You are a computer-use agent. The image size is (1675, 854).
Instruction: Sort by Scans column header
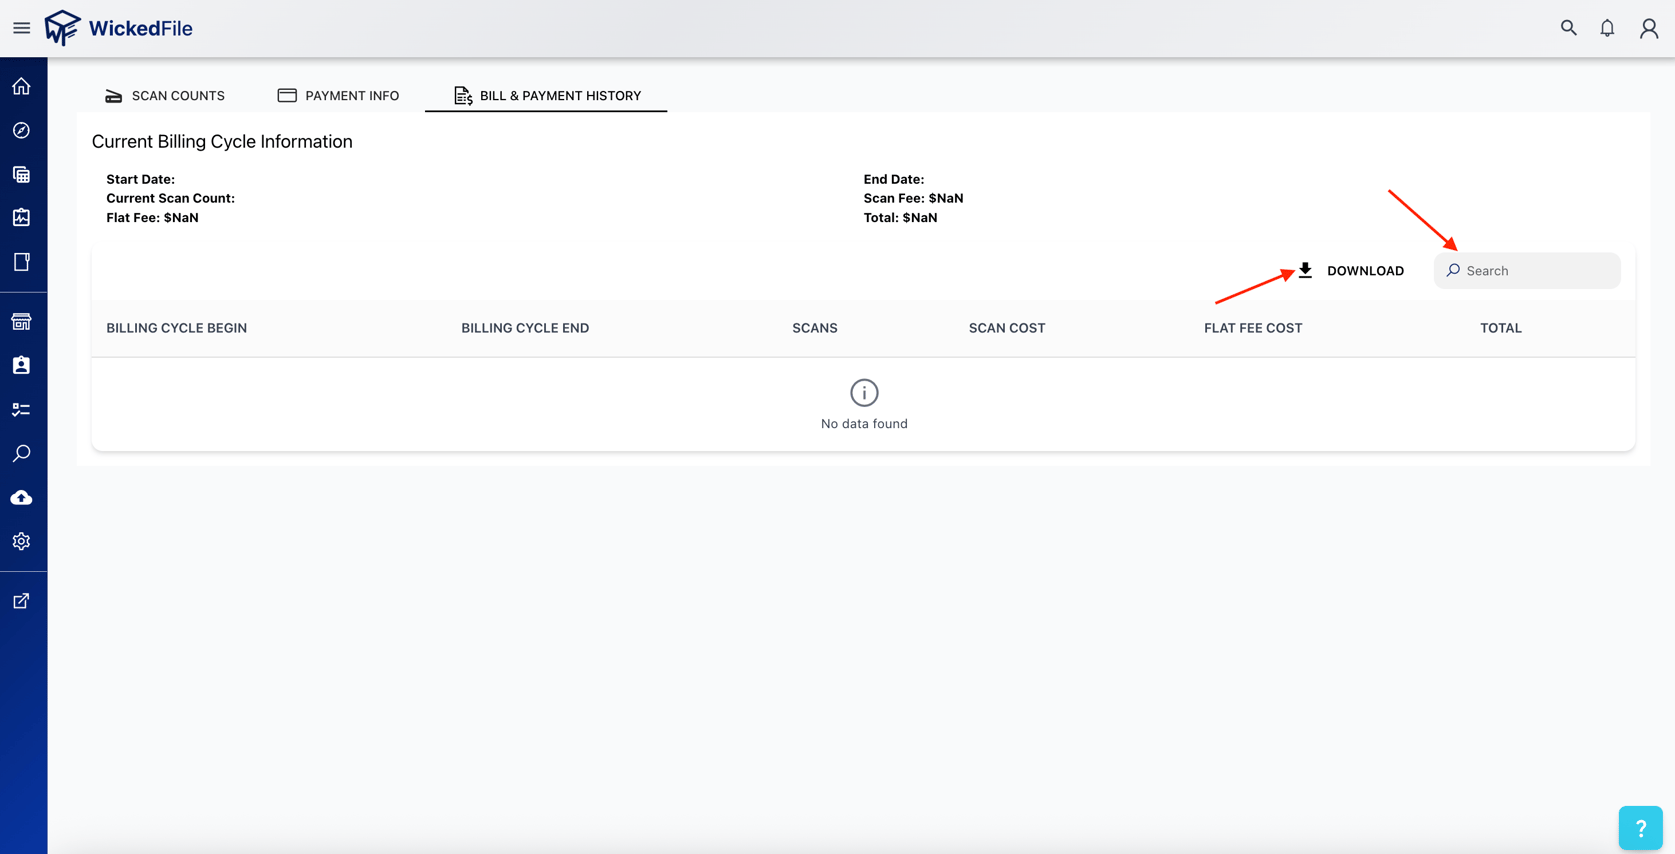click(x=815, y=328)
